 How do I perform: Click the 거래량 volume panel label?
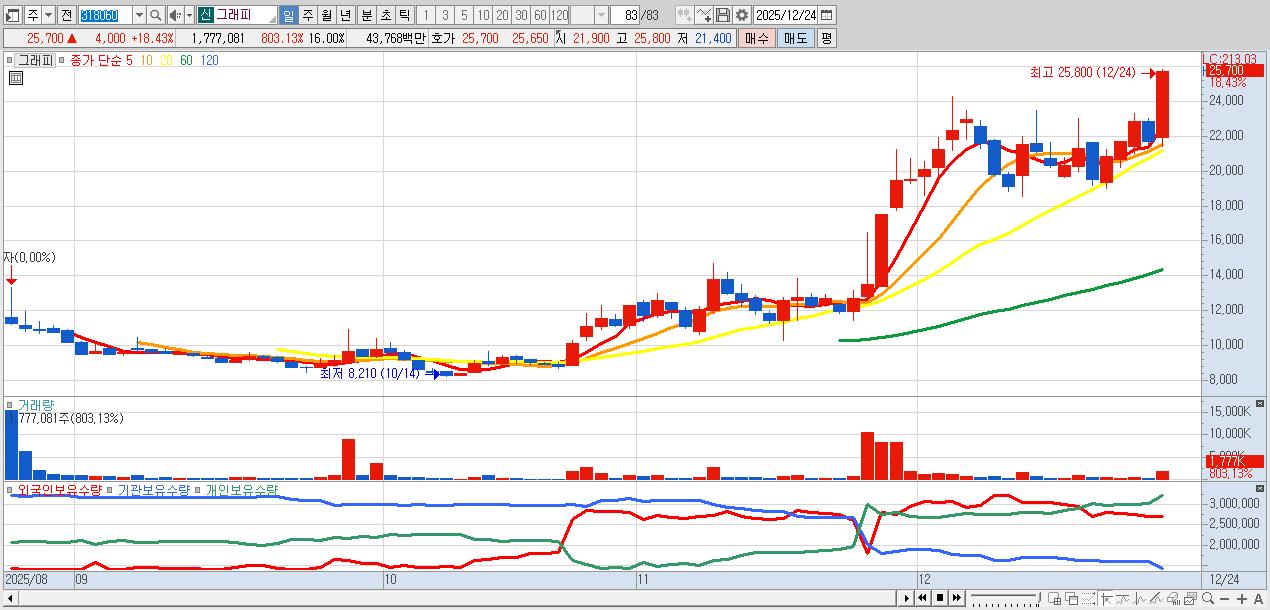pos(36,405)
